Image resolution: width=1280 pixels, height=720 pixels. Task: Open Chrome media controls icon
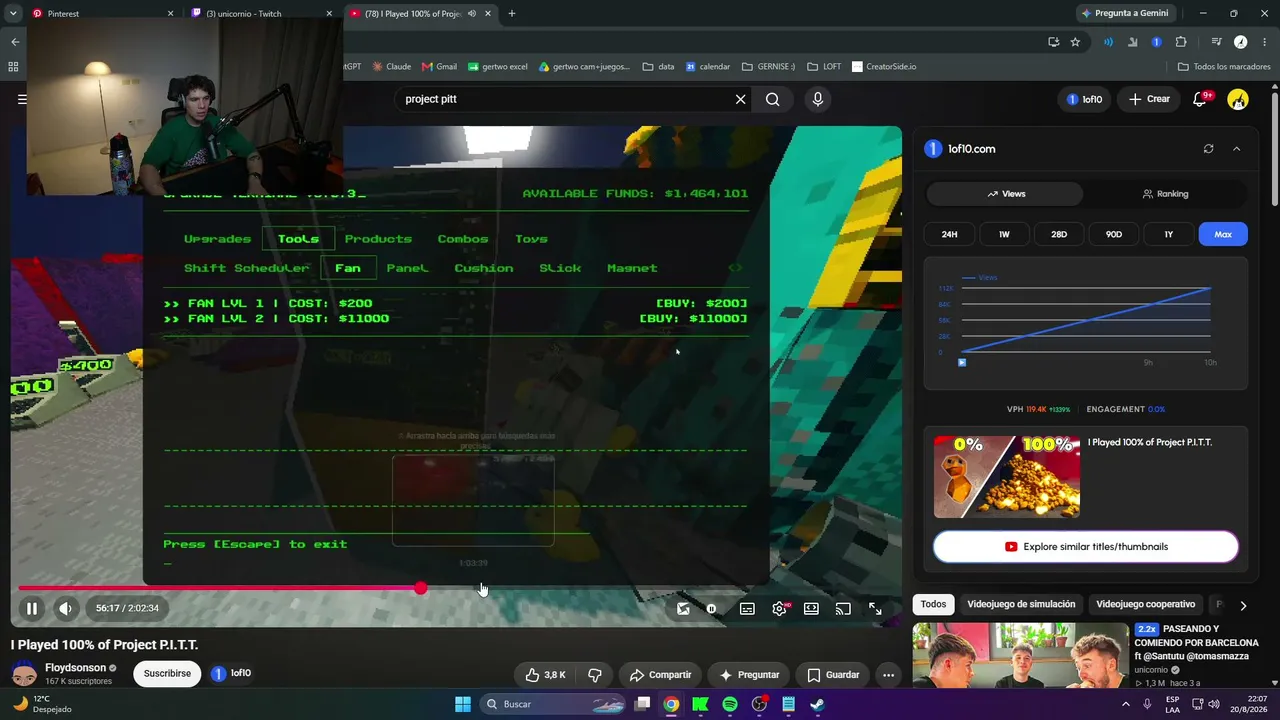(1216, 42)
